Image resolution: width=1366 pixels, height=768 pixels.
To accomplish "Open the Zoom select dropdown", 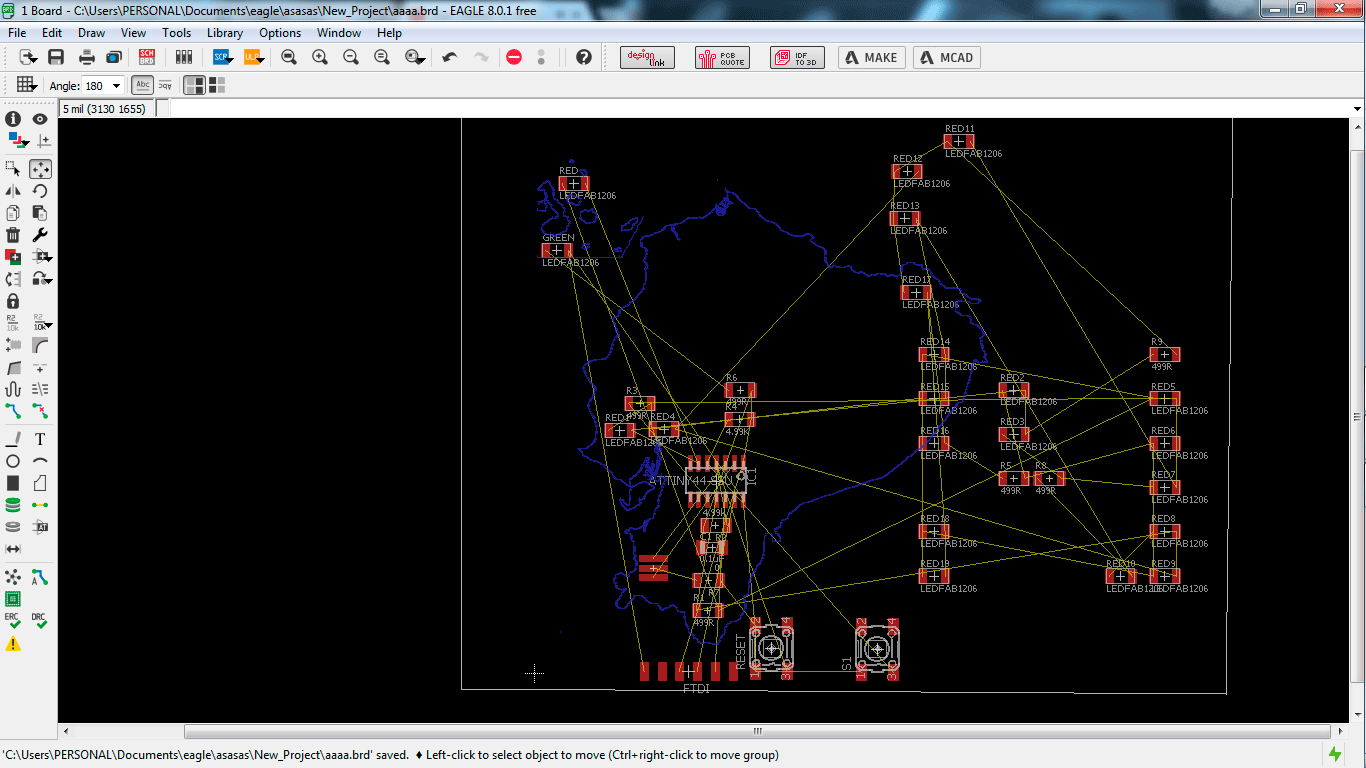I will [x=416, y=57].
